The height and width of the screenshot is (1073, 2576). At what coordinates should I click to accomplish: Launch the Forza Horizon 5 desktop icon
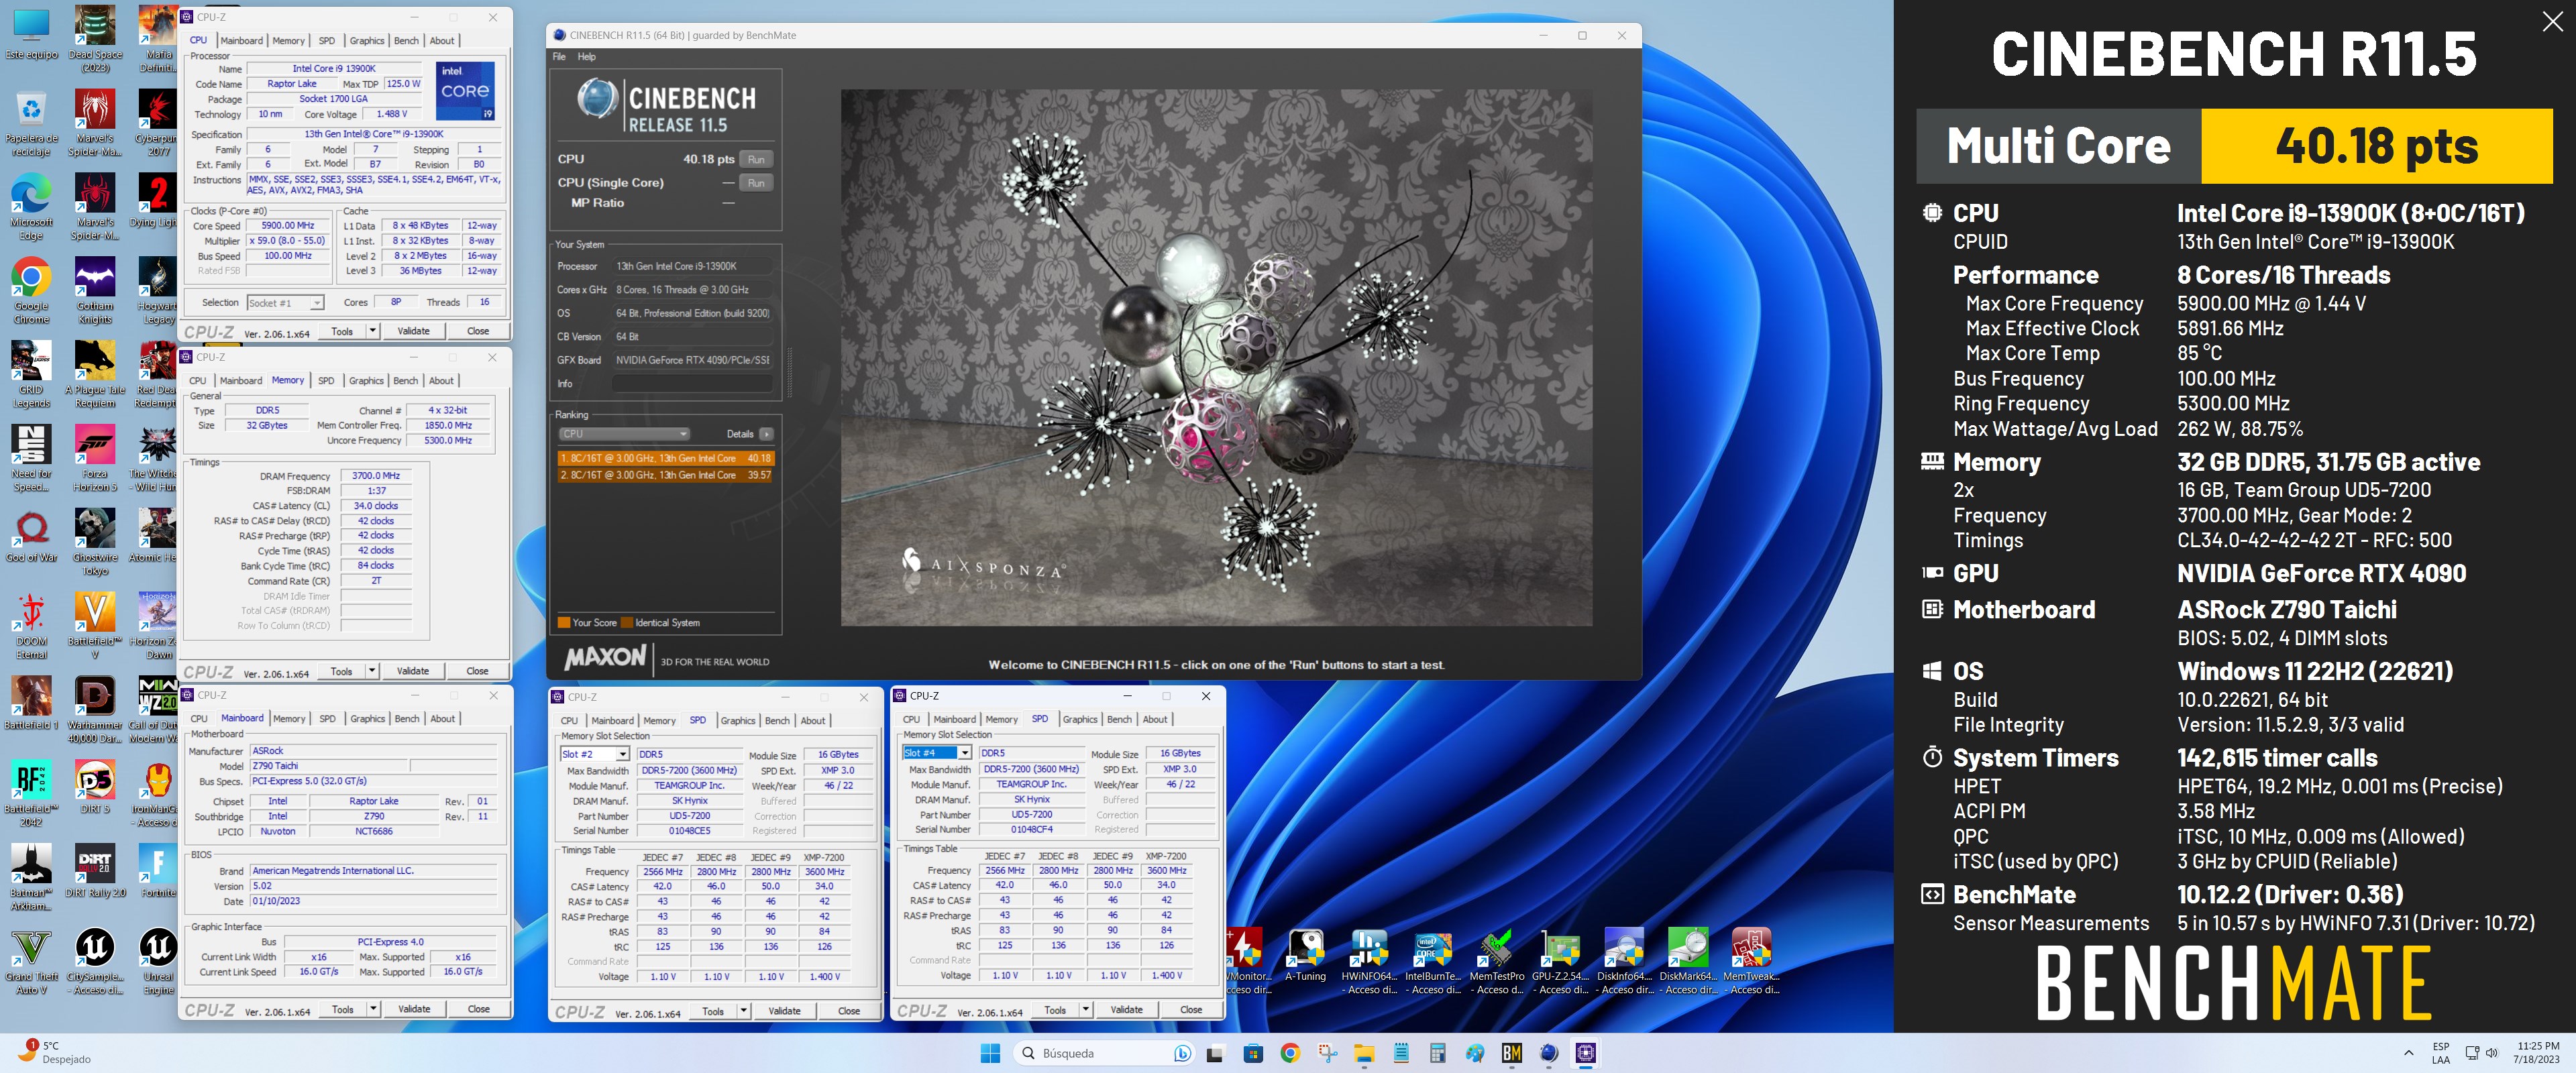[95, 459]
